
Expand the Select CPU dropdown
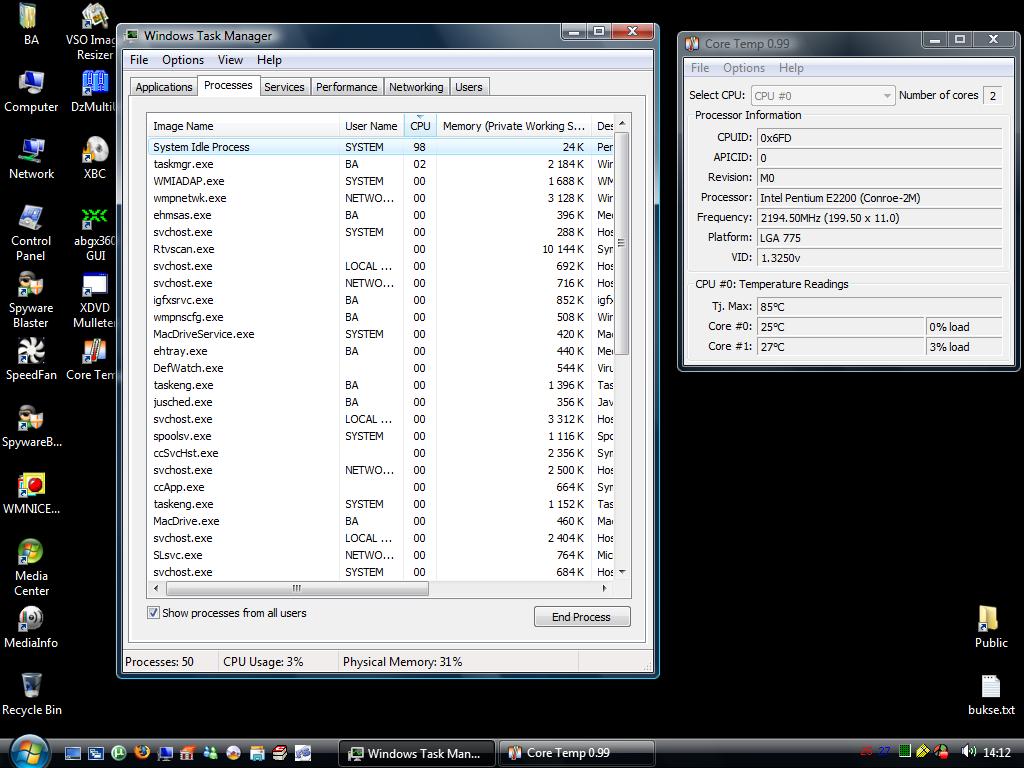point(886,96)
